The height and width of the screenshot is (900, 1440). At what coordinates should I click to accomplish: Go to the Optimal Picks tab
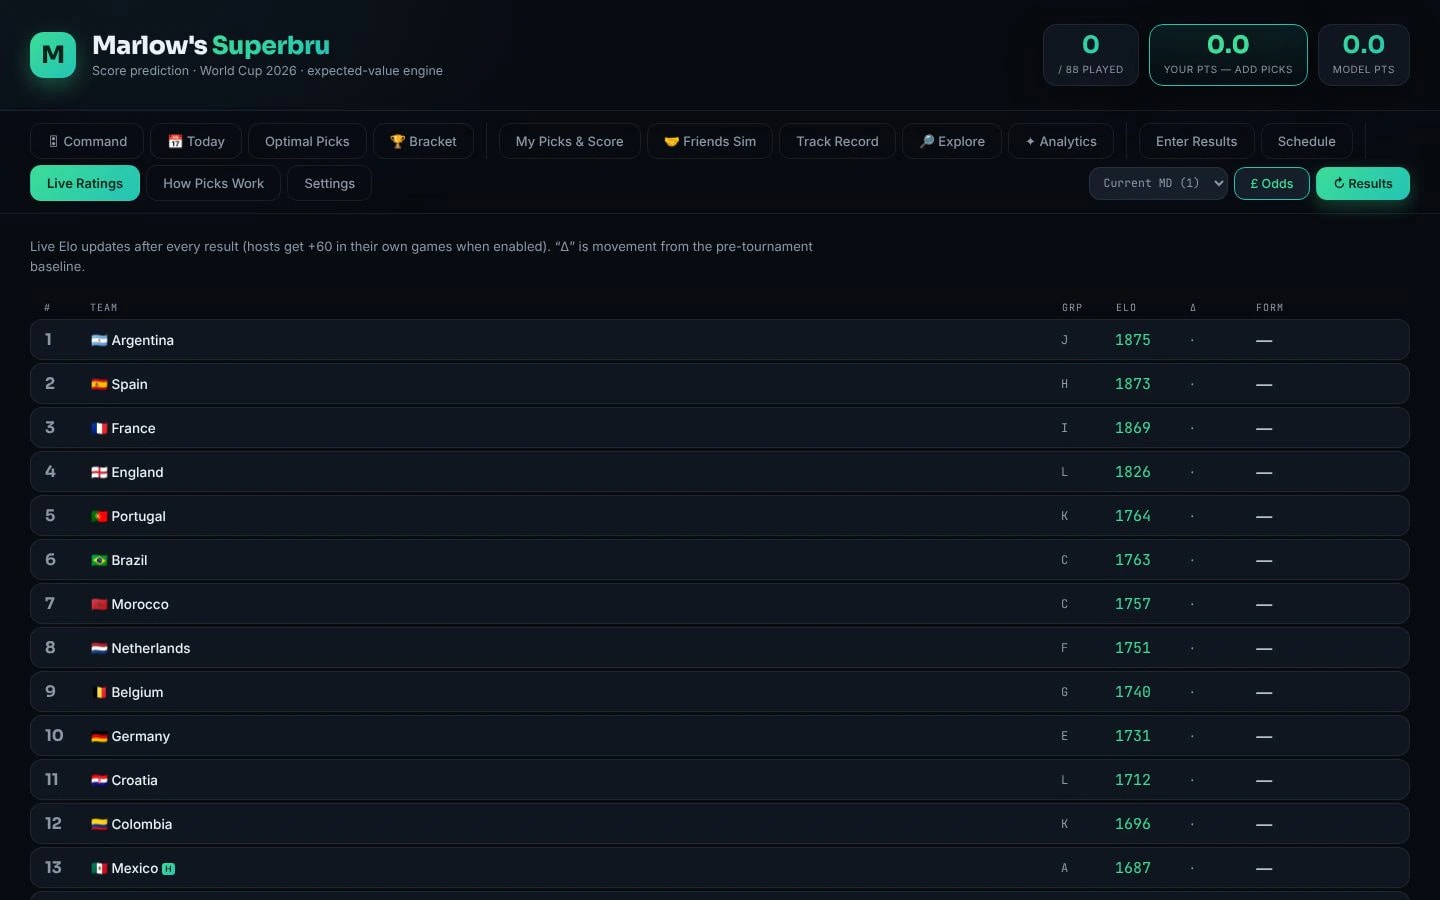(307, 141)
